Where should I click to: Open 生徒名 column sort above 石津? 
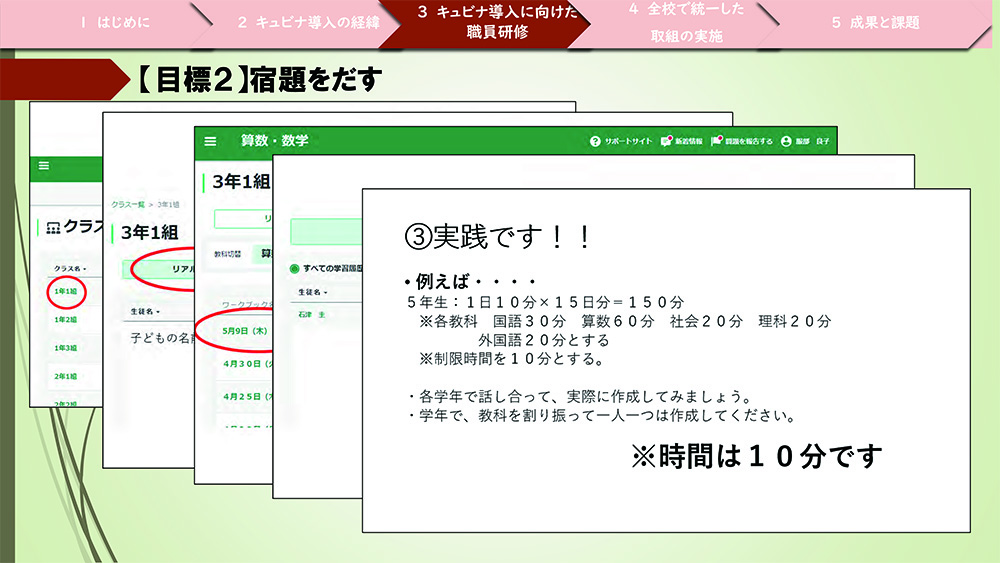coord(311,292)
